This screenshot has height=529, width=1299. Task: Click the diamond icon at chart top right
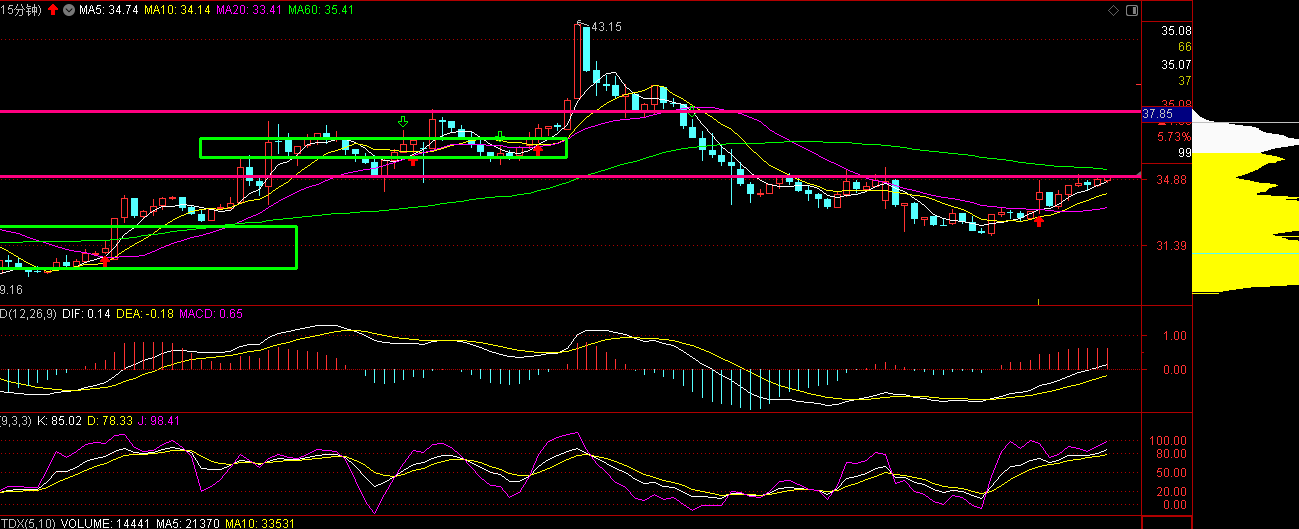(x=1115, y=11)
